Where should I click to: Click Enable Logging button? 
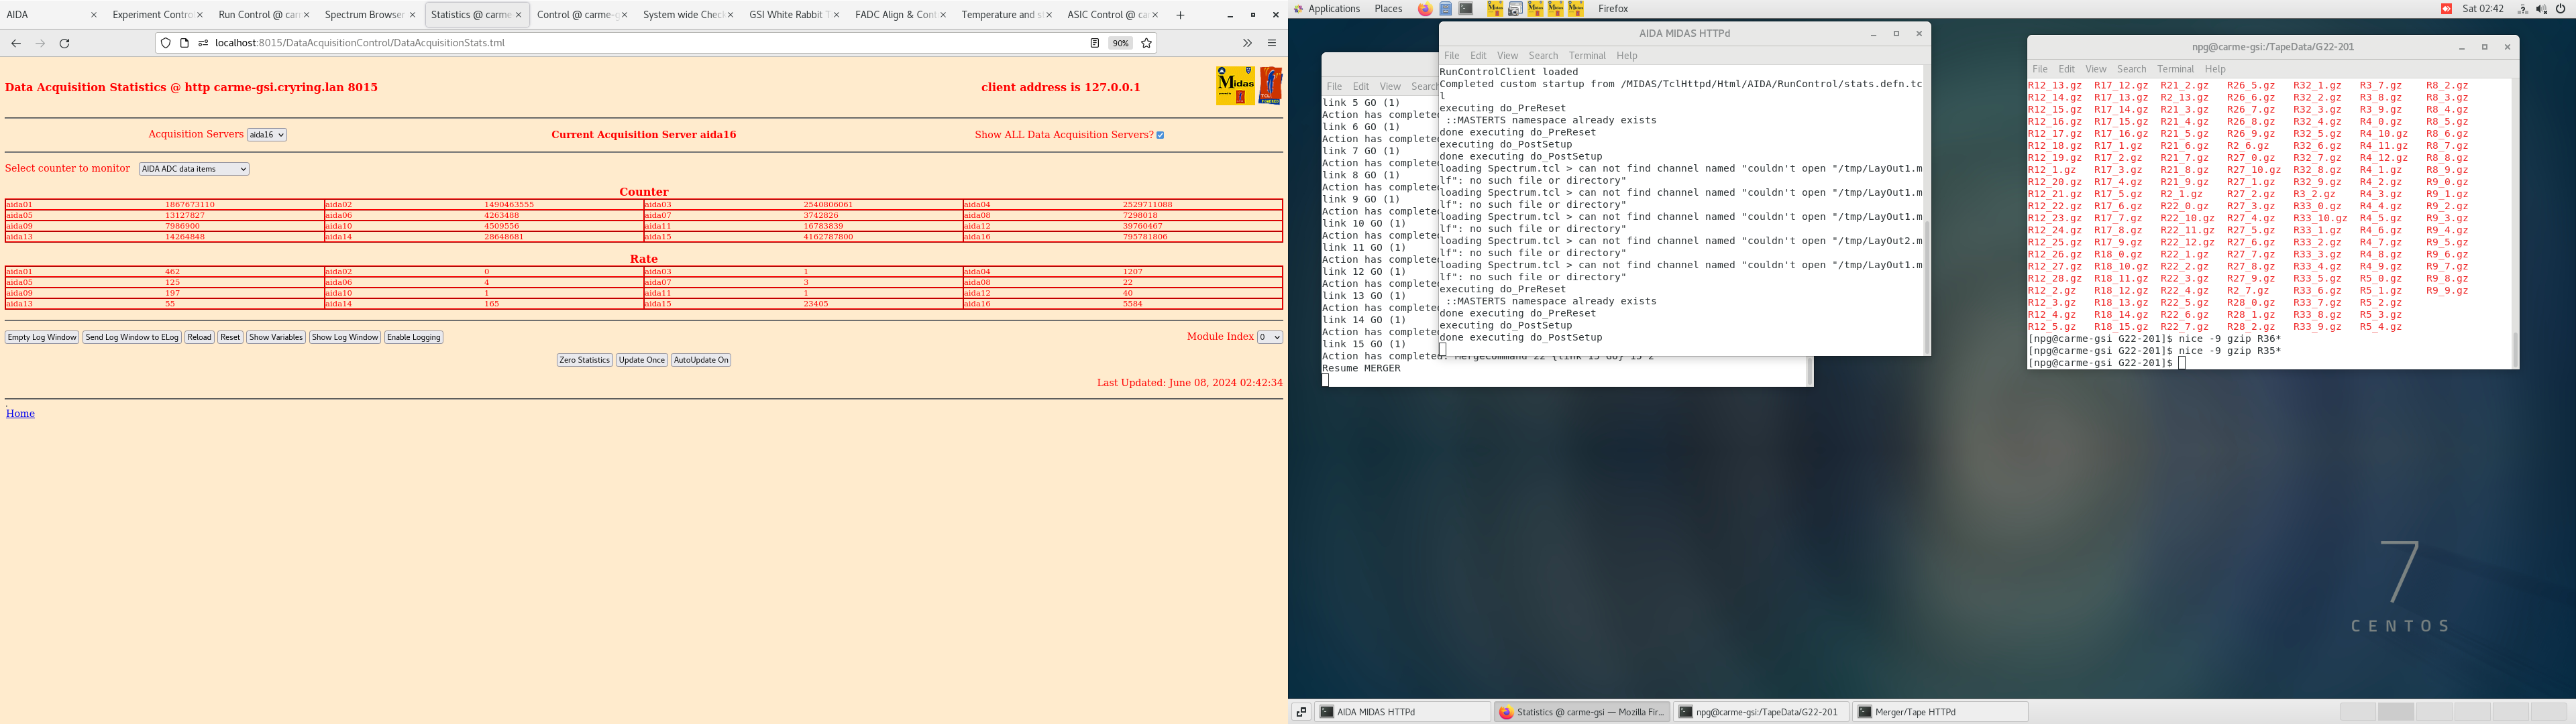pos(413,337)
